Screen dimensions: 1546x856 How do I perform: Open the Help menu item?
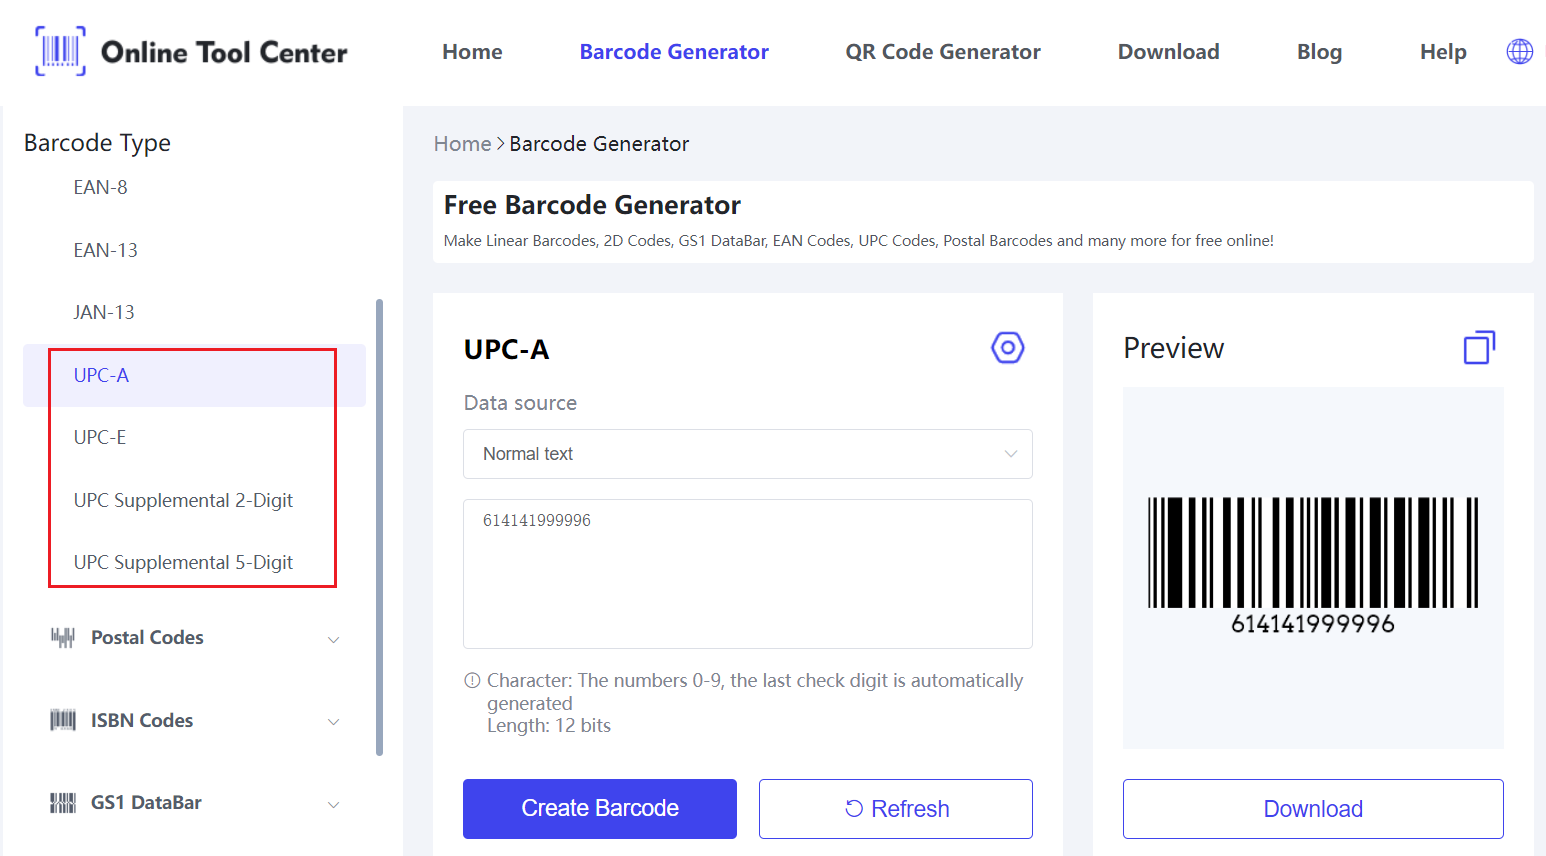1443,52
